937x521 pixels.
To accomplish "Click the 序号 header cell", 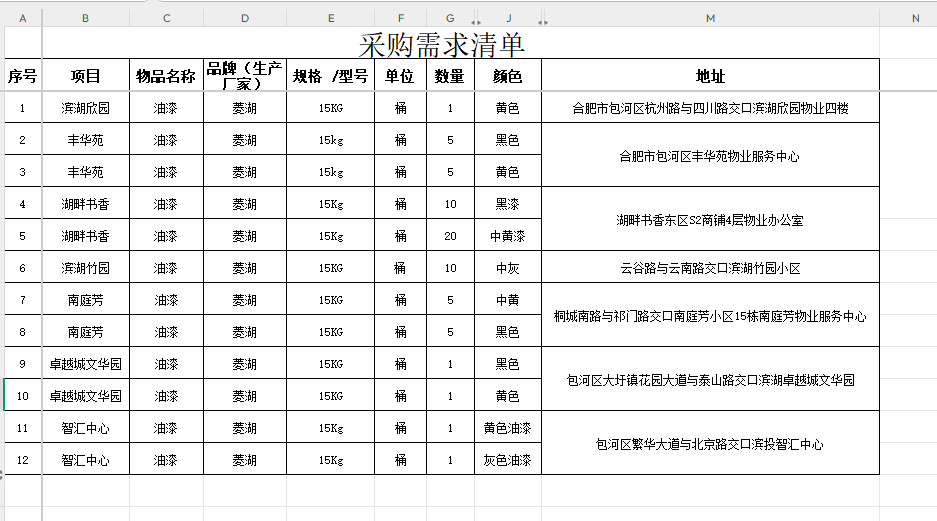I will (23, 76).
